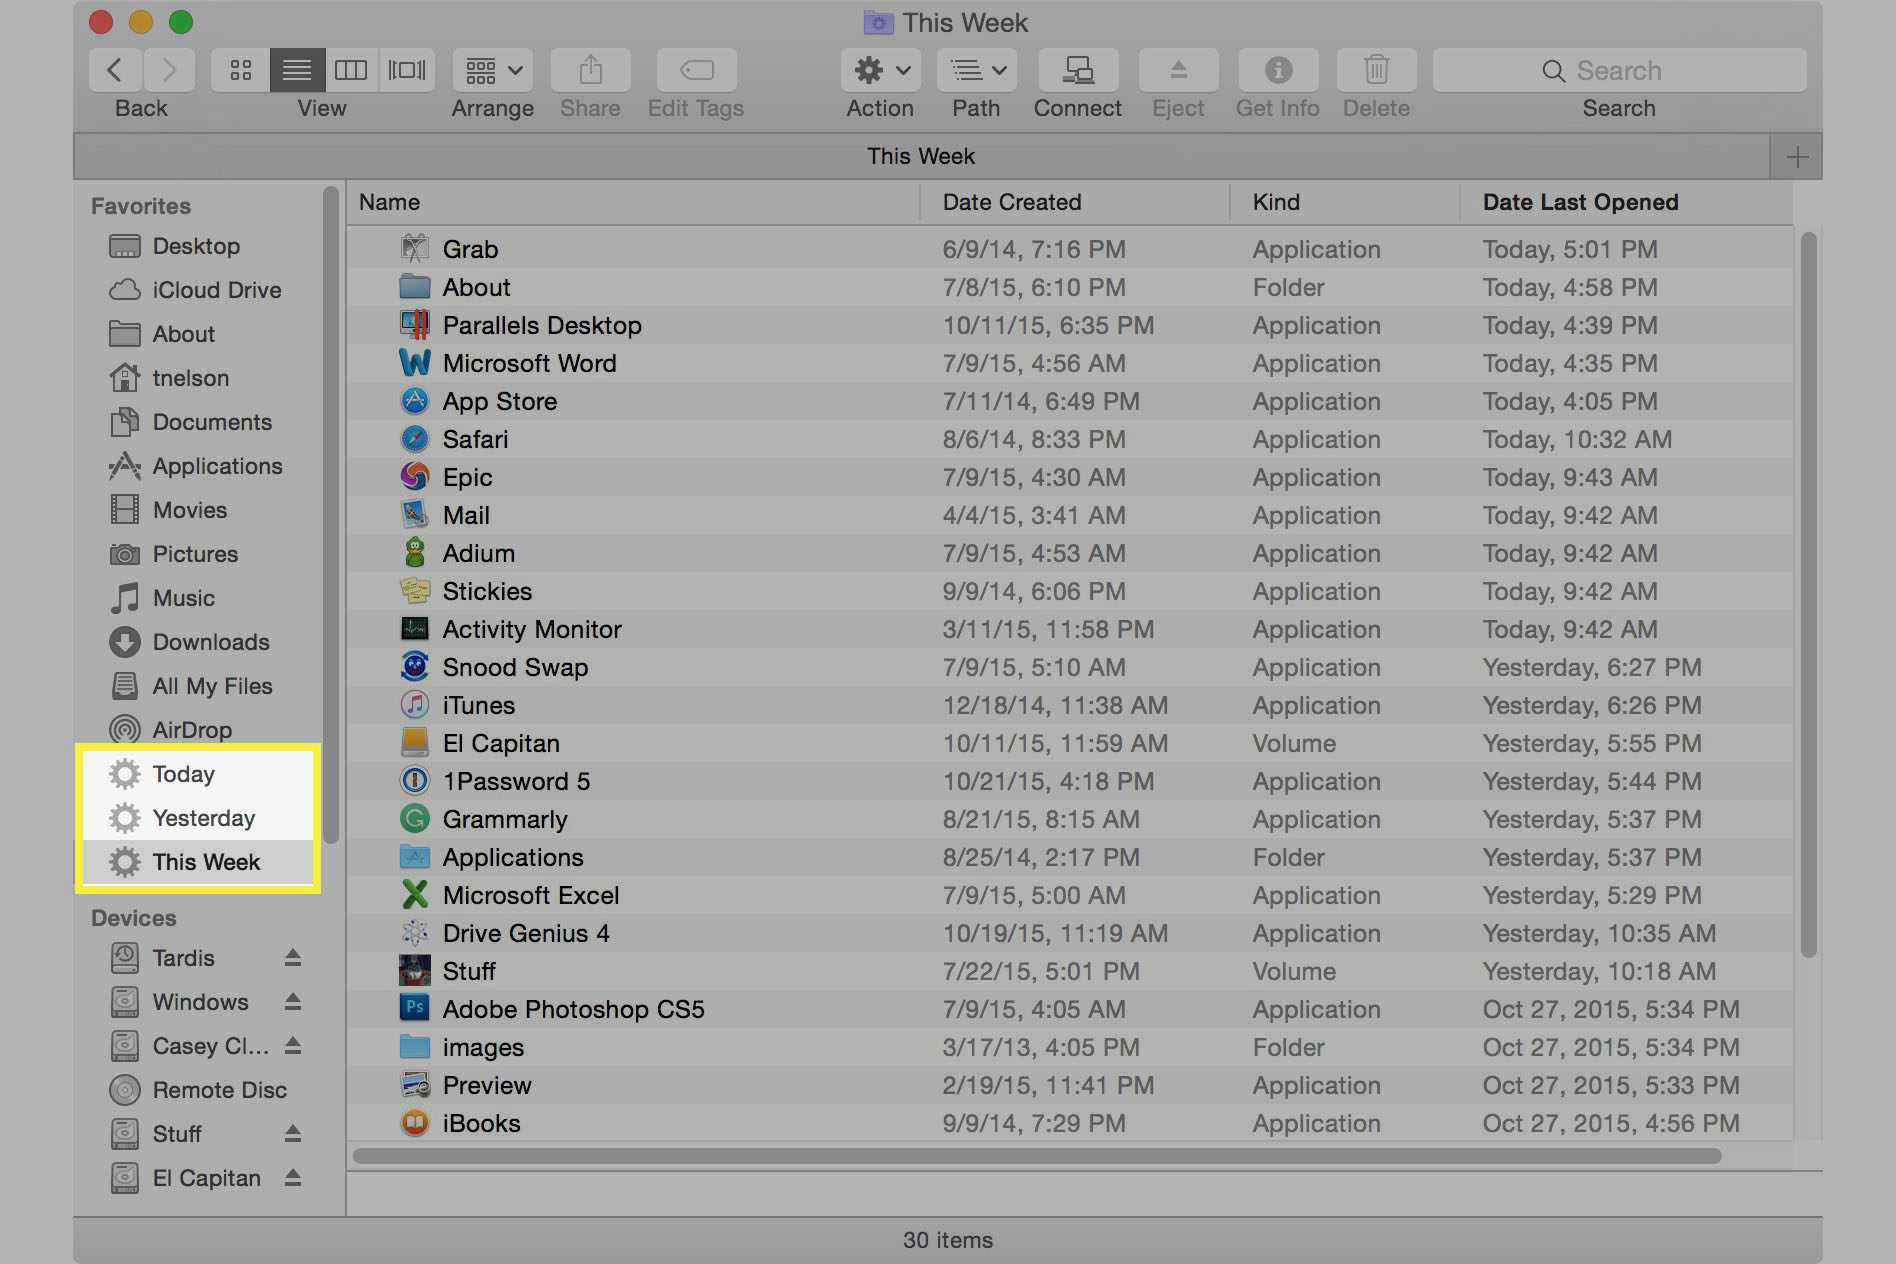Select the Microsoft Excel icon

coord(414,894)
